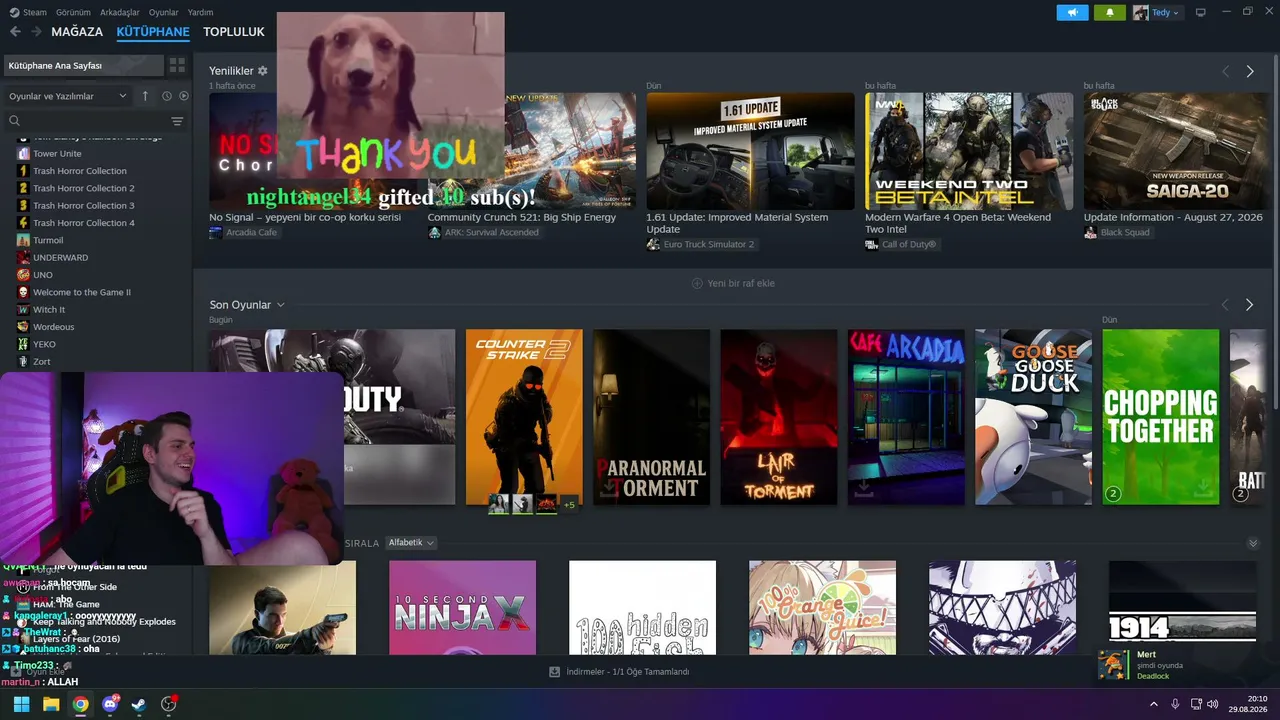Open the Yardım menu

[200, 12]
